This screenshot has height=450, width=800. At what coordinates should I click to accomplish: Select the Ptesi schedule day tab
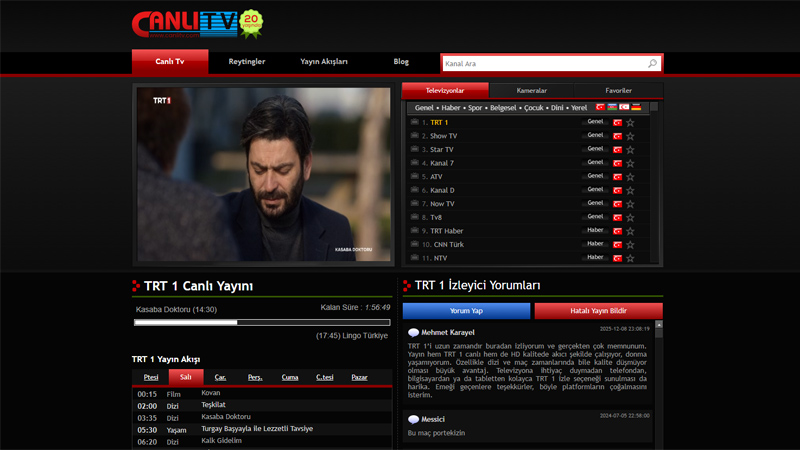click(x=151, y=377)
